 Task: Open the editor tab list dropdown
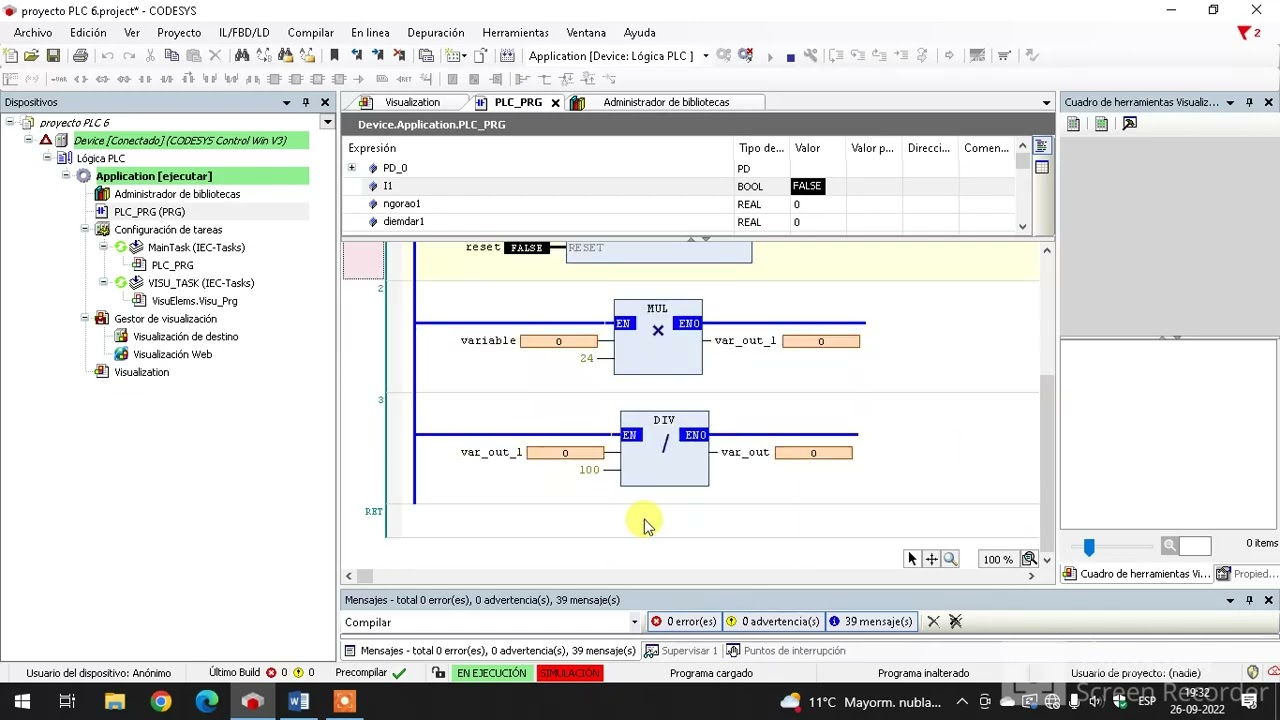[1046, 102]
